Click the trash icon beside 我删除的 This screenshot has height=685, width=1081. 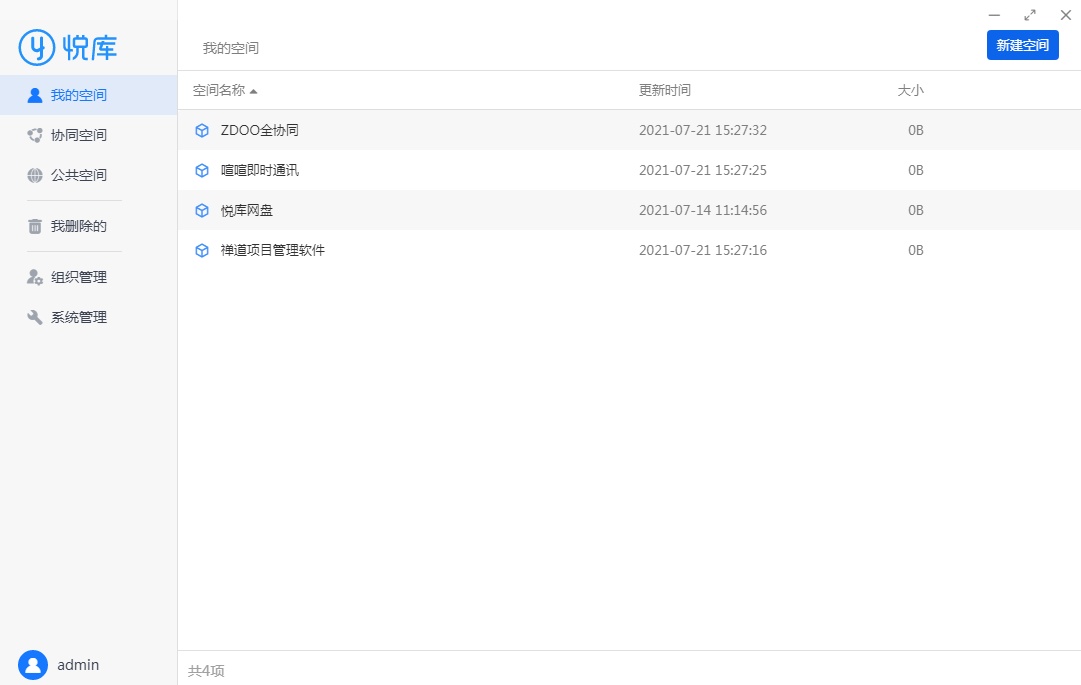coord(34,226)
